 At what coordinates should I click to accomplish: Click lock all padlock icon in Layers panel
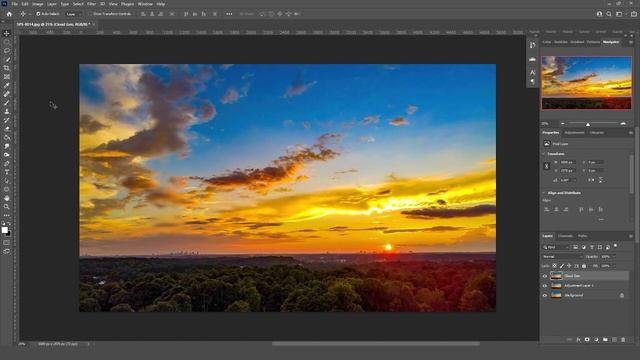pyautogui.click(x=584, y=266)
